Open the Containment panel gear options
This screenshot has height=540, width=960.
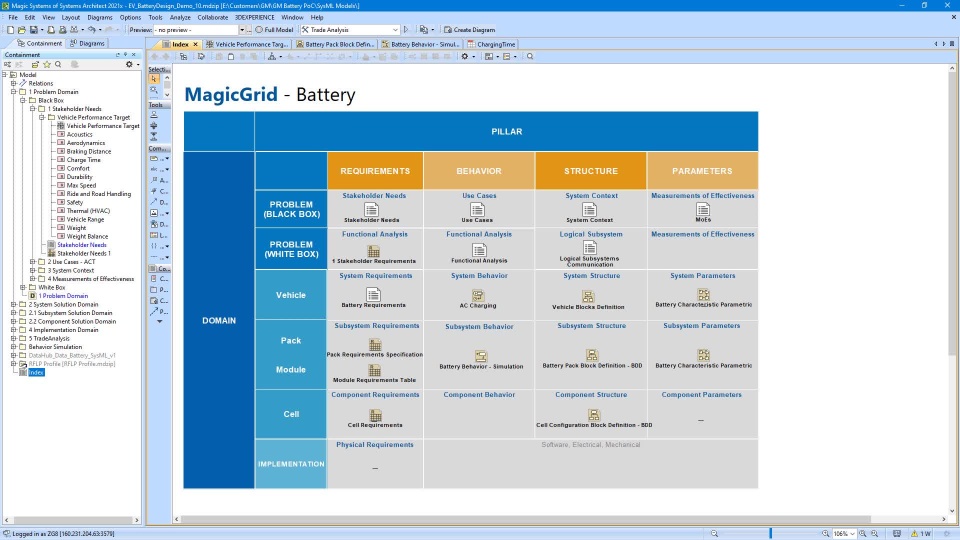[129, 64]
